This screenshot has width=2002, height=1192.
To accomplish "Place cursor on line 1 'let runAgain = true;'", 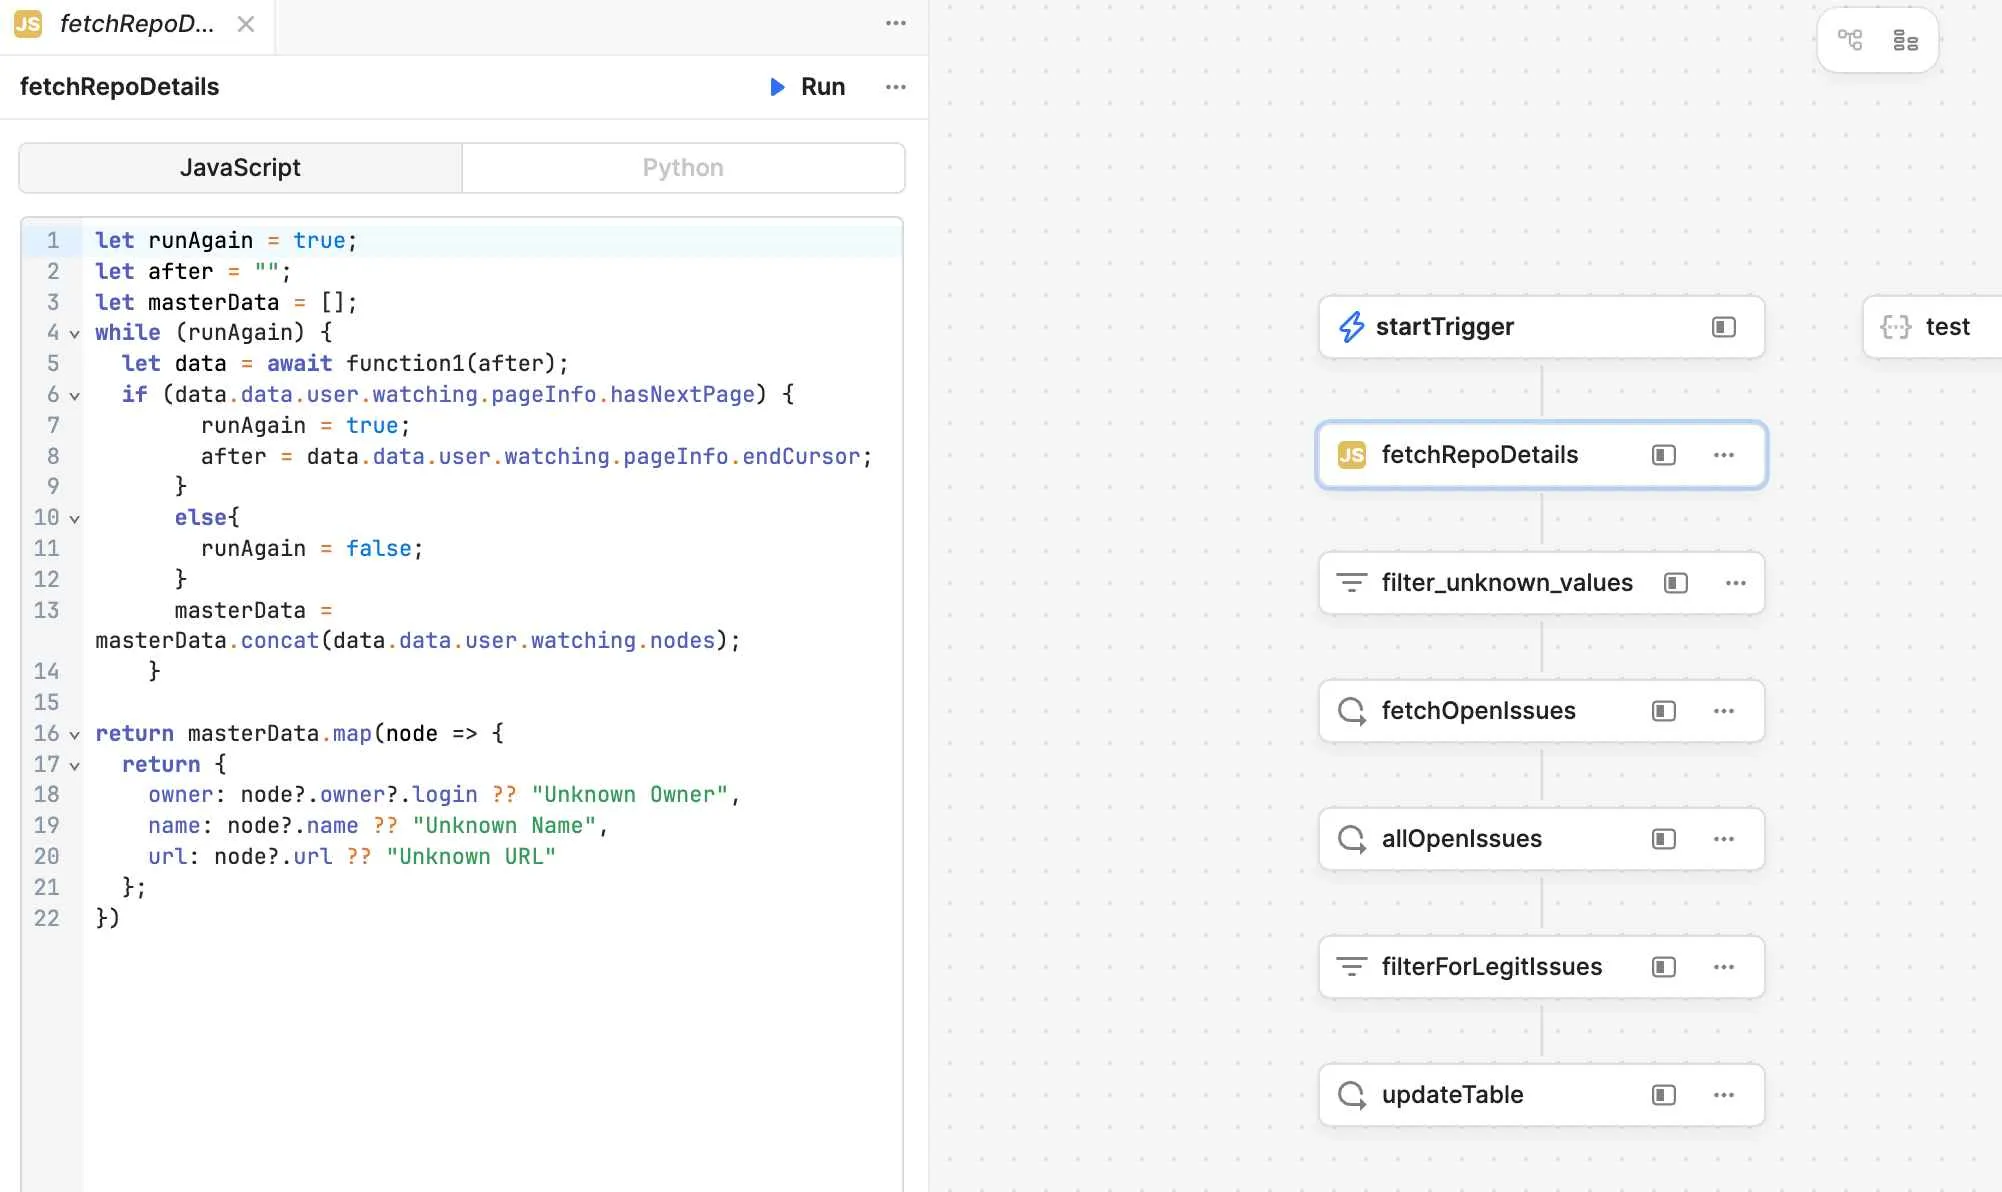I will click(226, 241).
